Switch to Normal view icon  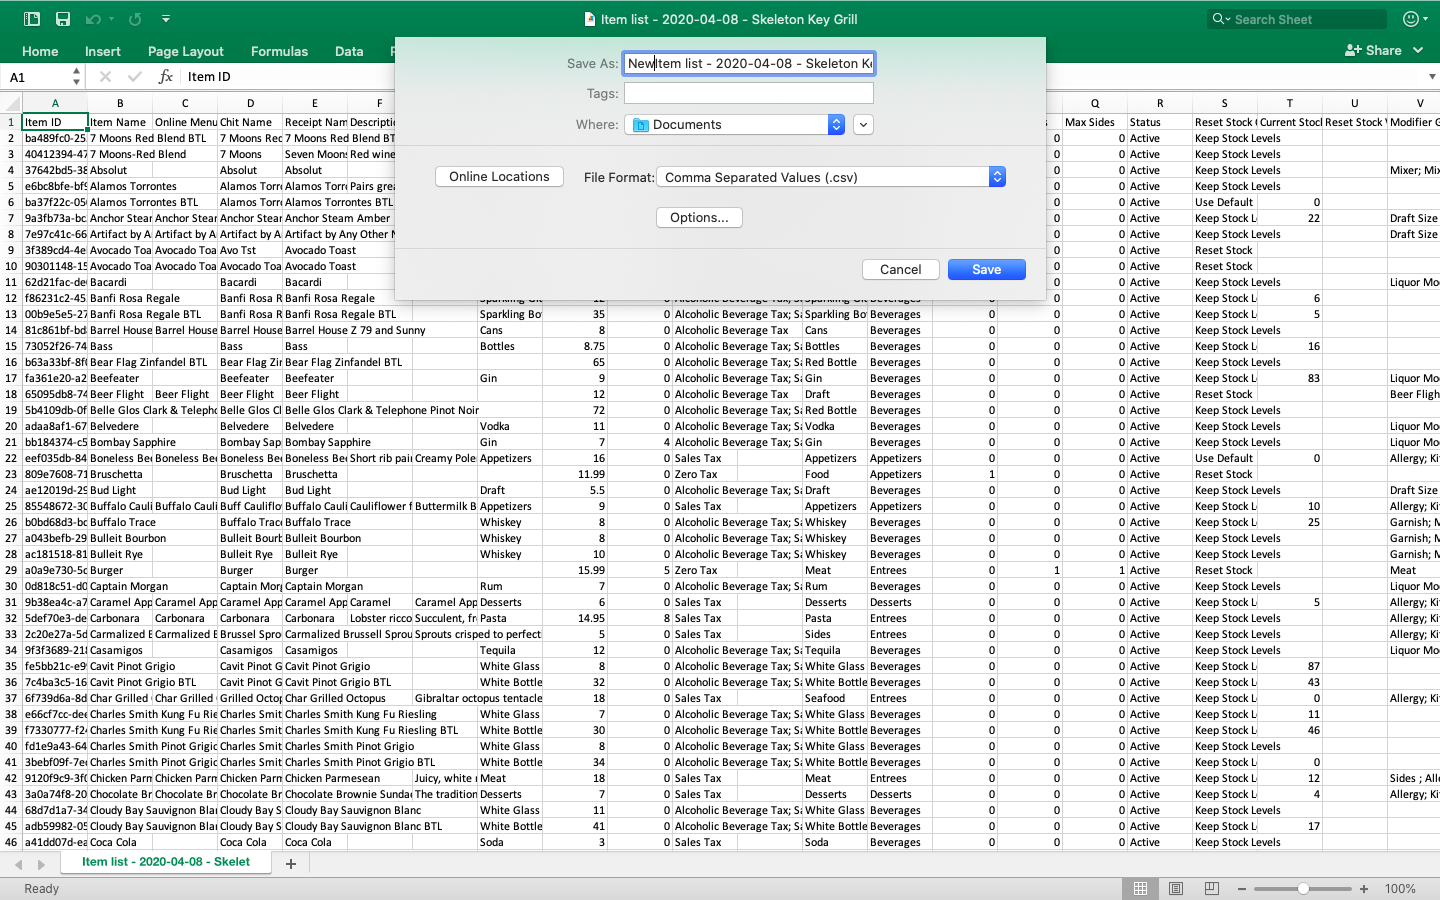pyautogui.click(x=1140, y=888)
